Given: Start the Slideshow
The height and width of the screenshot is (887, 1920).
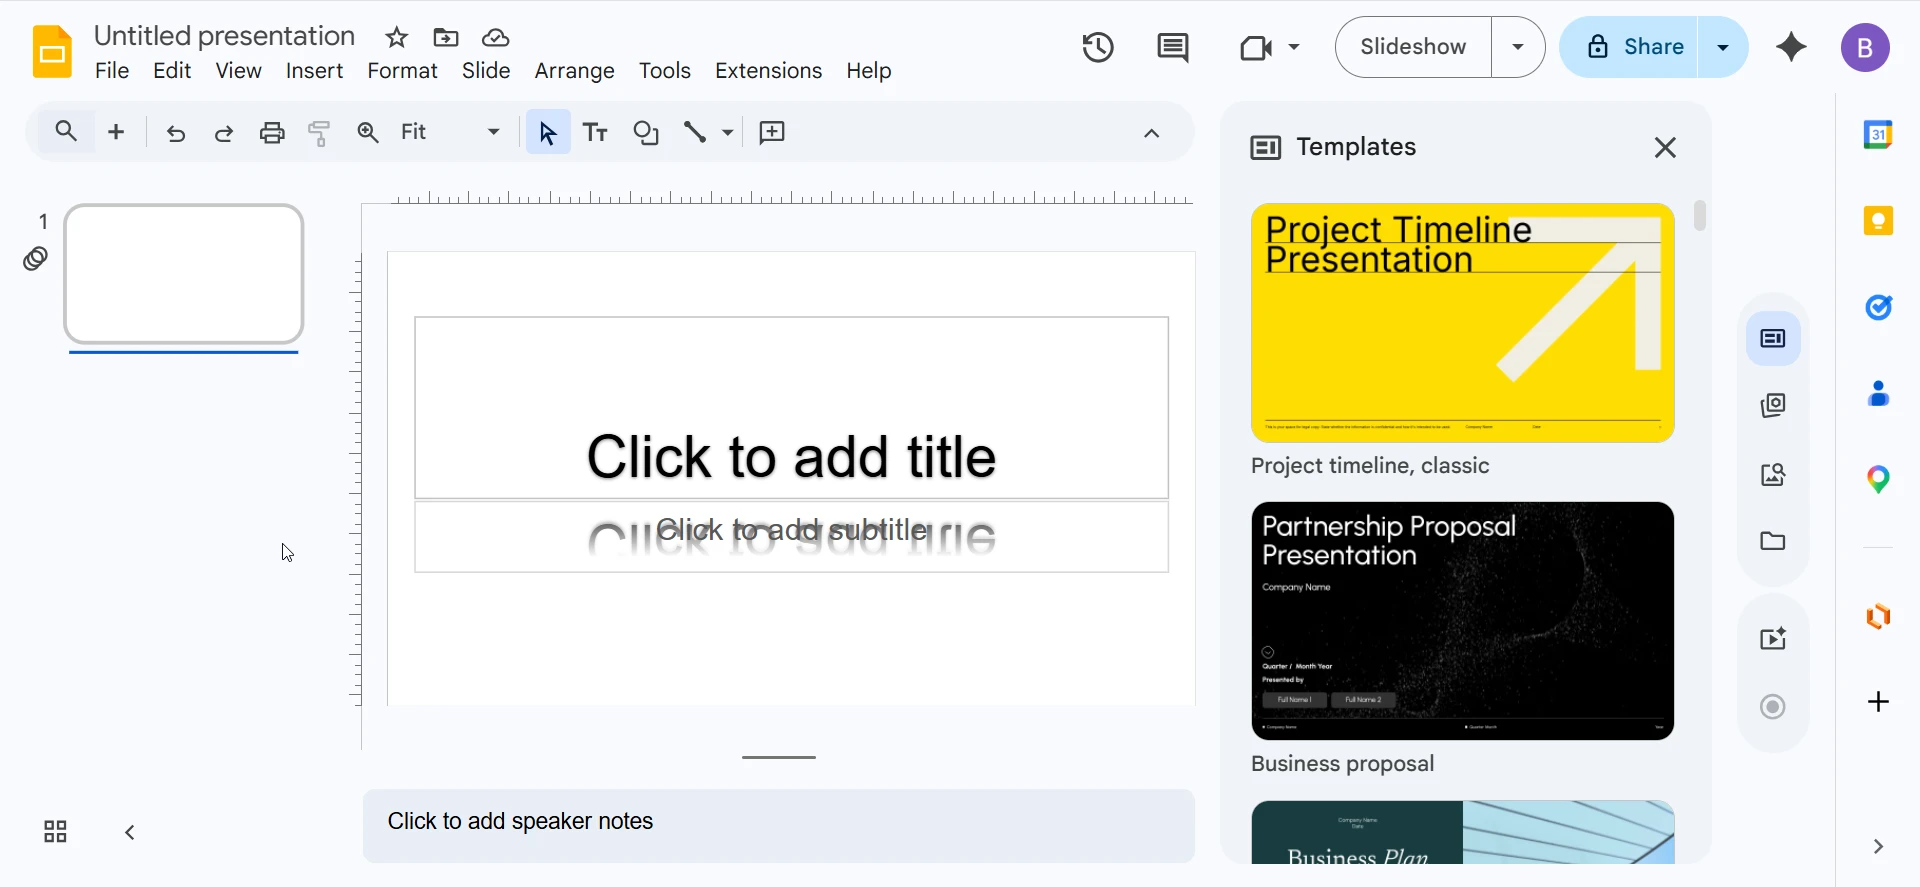Looking at the screenshot, I should [x=1413, y=47].
